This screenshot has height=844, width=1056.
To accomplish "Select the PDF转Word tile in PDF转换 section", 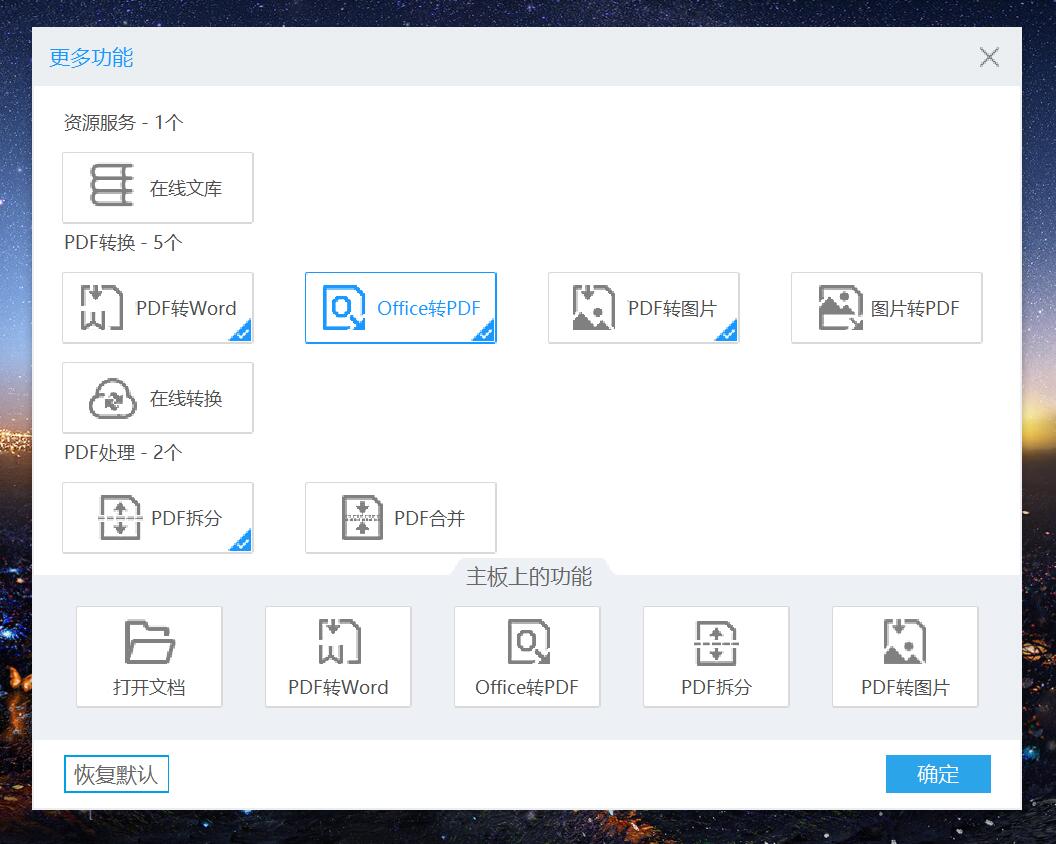I will (158, 308).
